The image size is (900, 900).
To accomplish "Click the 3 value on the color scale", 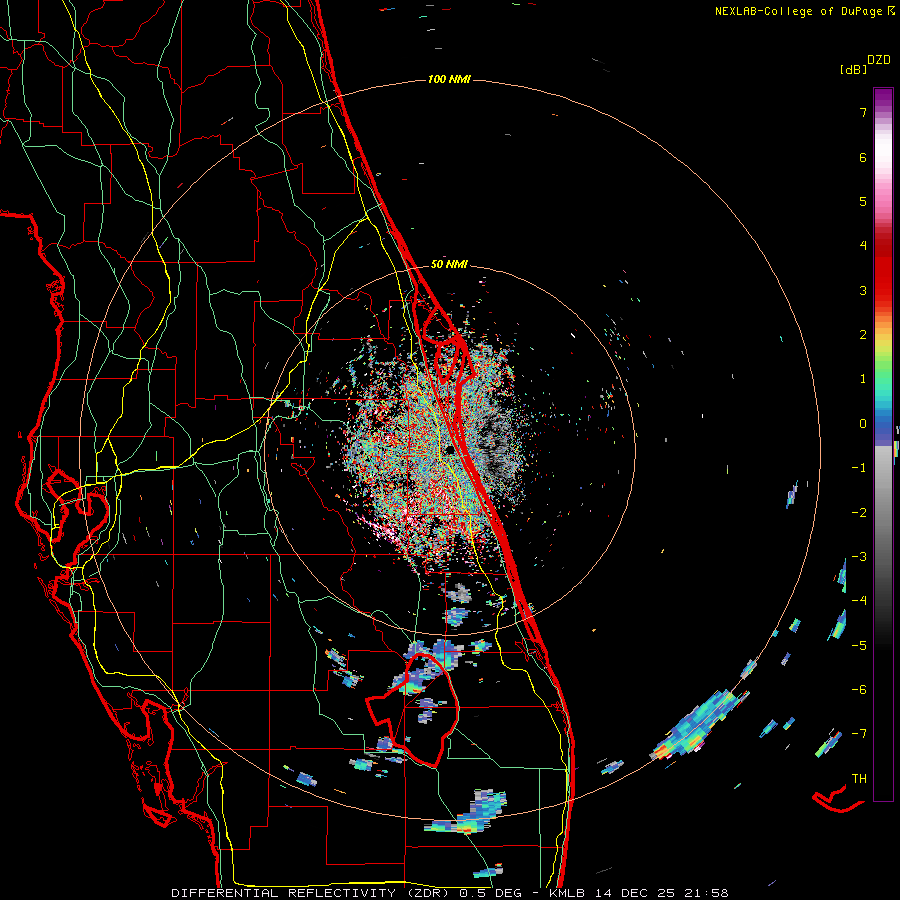I will 863,290.
